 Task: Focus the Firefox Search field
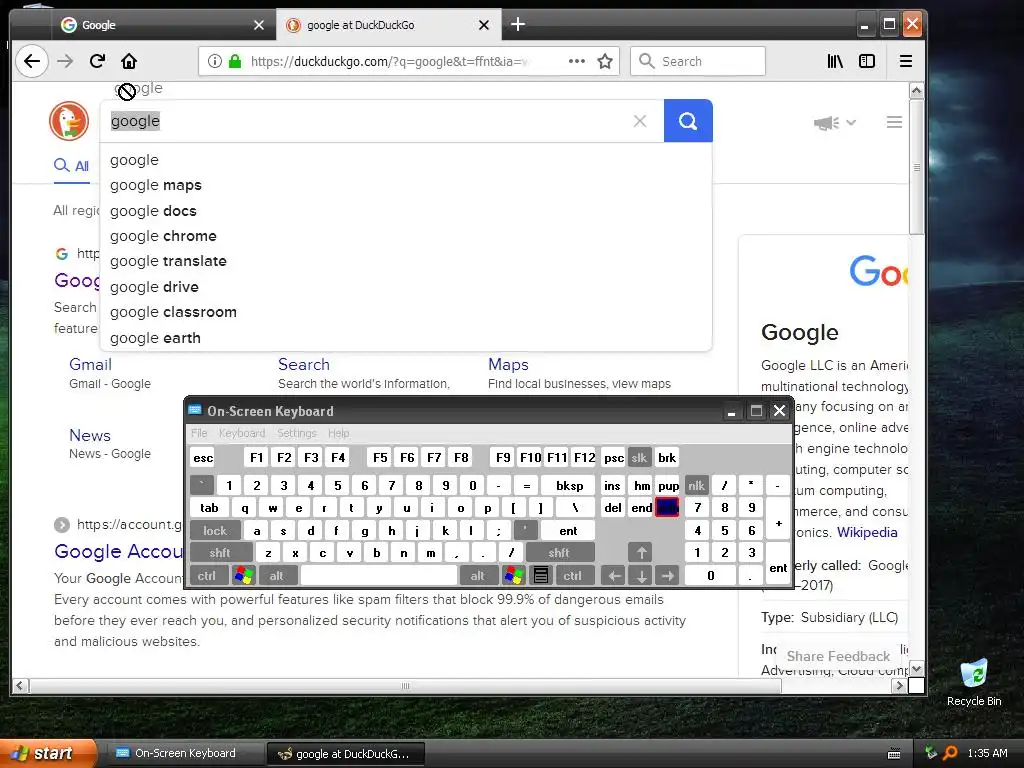[x=697, y=61]
